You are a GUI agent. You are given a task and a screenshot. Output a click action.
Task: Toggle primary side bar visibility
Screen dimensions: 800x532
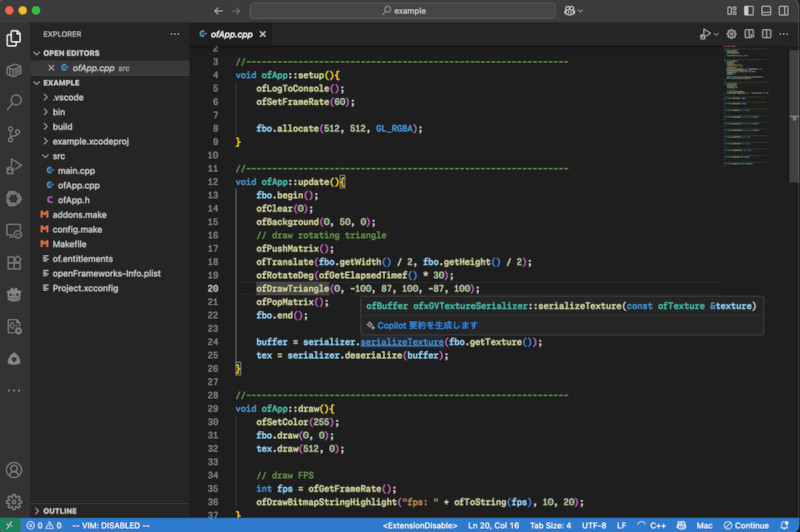click(749, 11)
